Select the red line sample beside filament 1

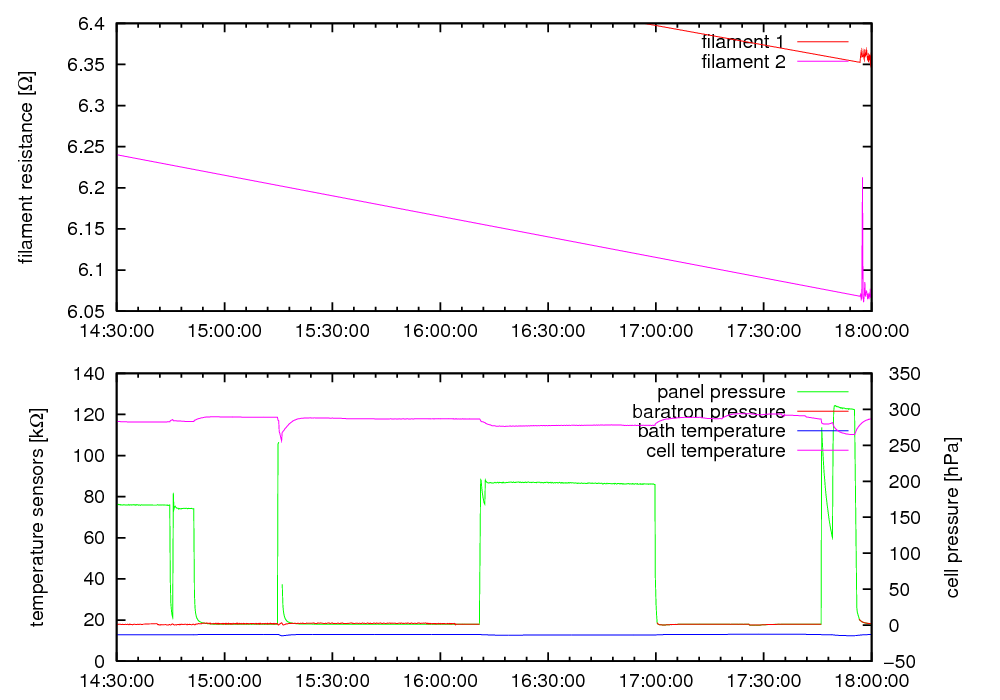pos(822,42)
